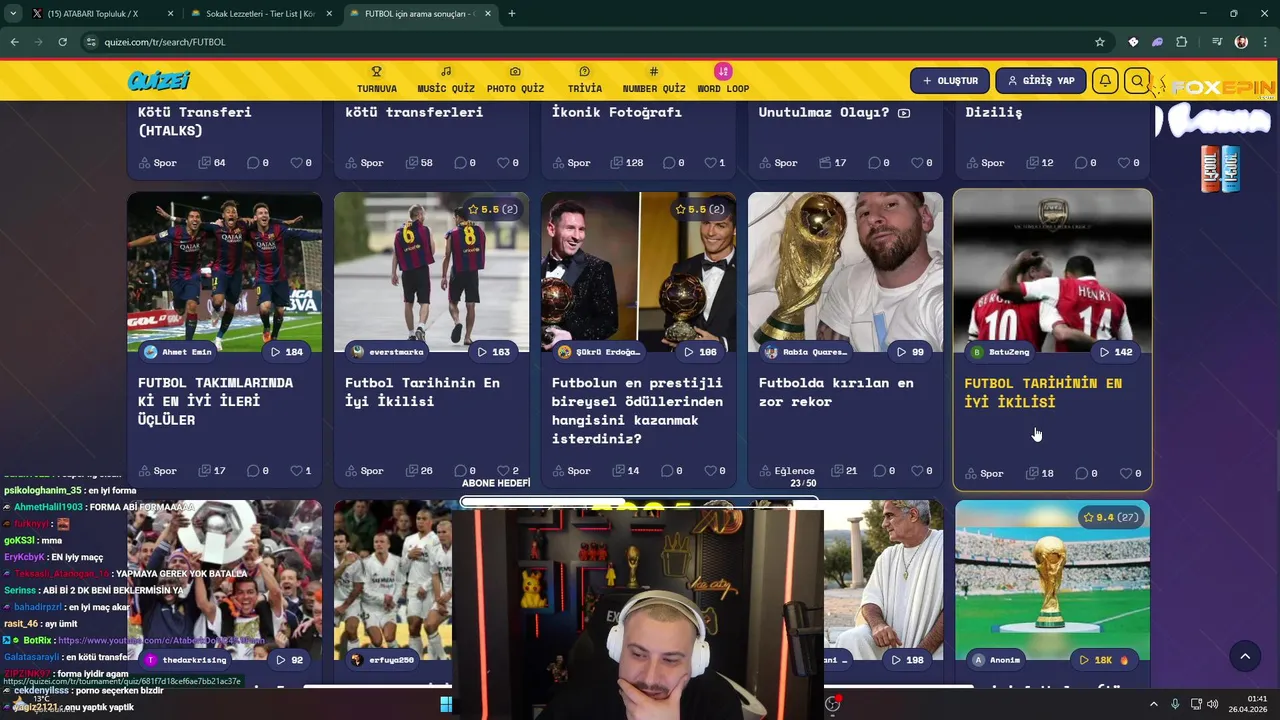The image size is (1280, 720).
Task: Open FUTBOL TAKIMLARINDA Kİ EN İYİ İLERİ ÜÇLÜLER quiz
Action: tap(216, 401)
